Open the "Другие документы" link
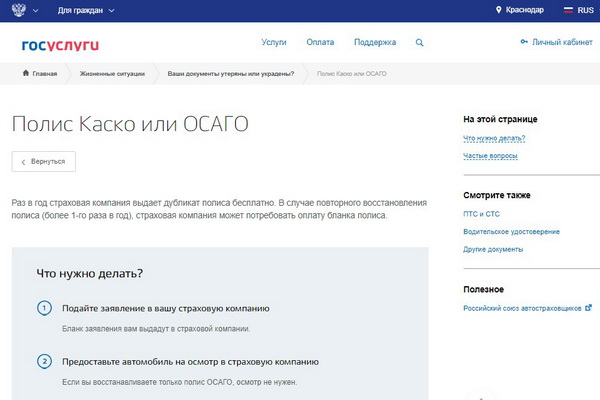The height and width of the screenshot is (400, 600). [493, 249]
